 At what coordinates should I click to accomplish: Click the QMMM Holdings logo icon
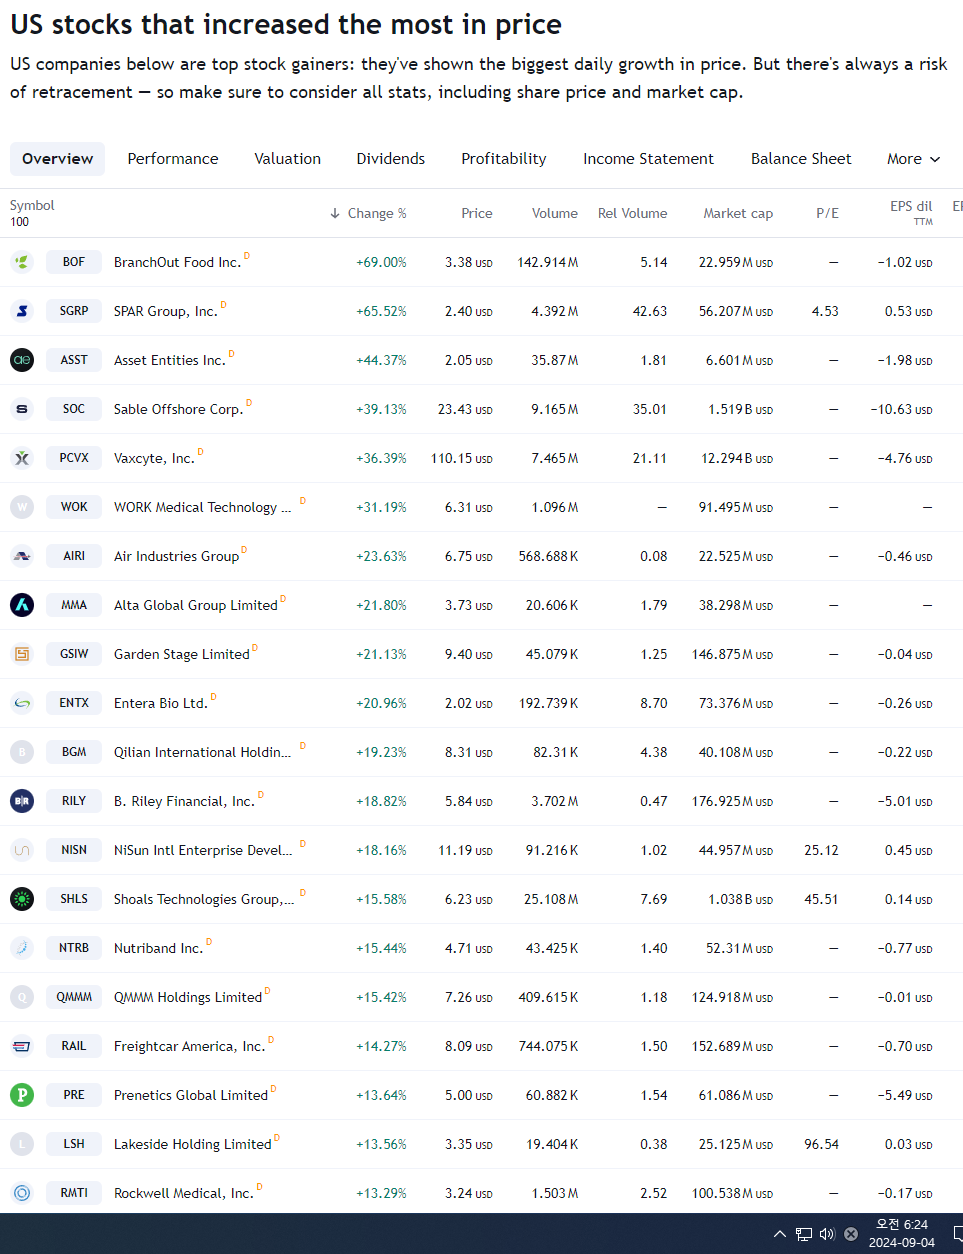tap(22, 997)
